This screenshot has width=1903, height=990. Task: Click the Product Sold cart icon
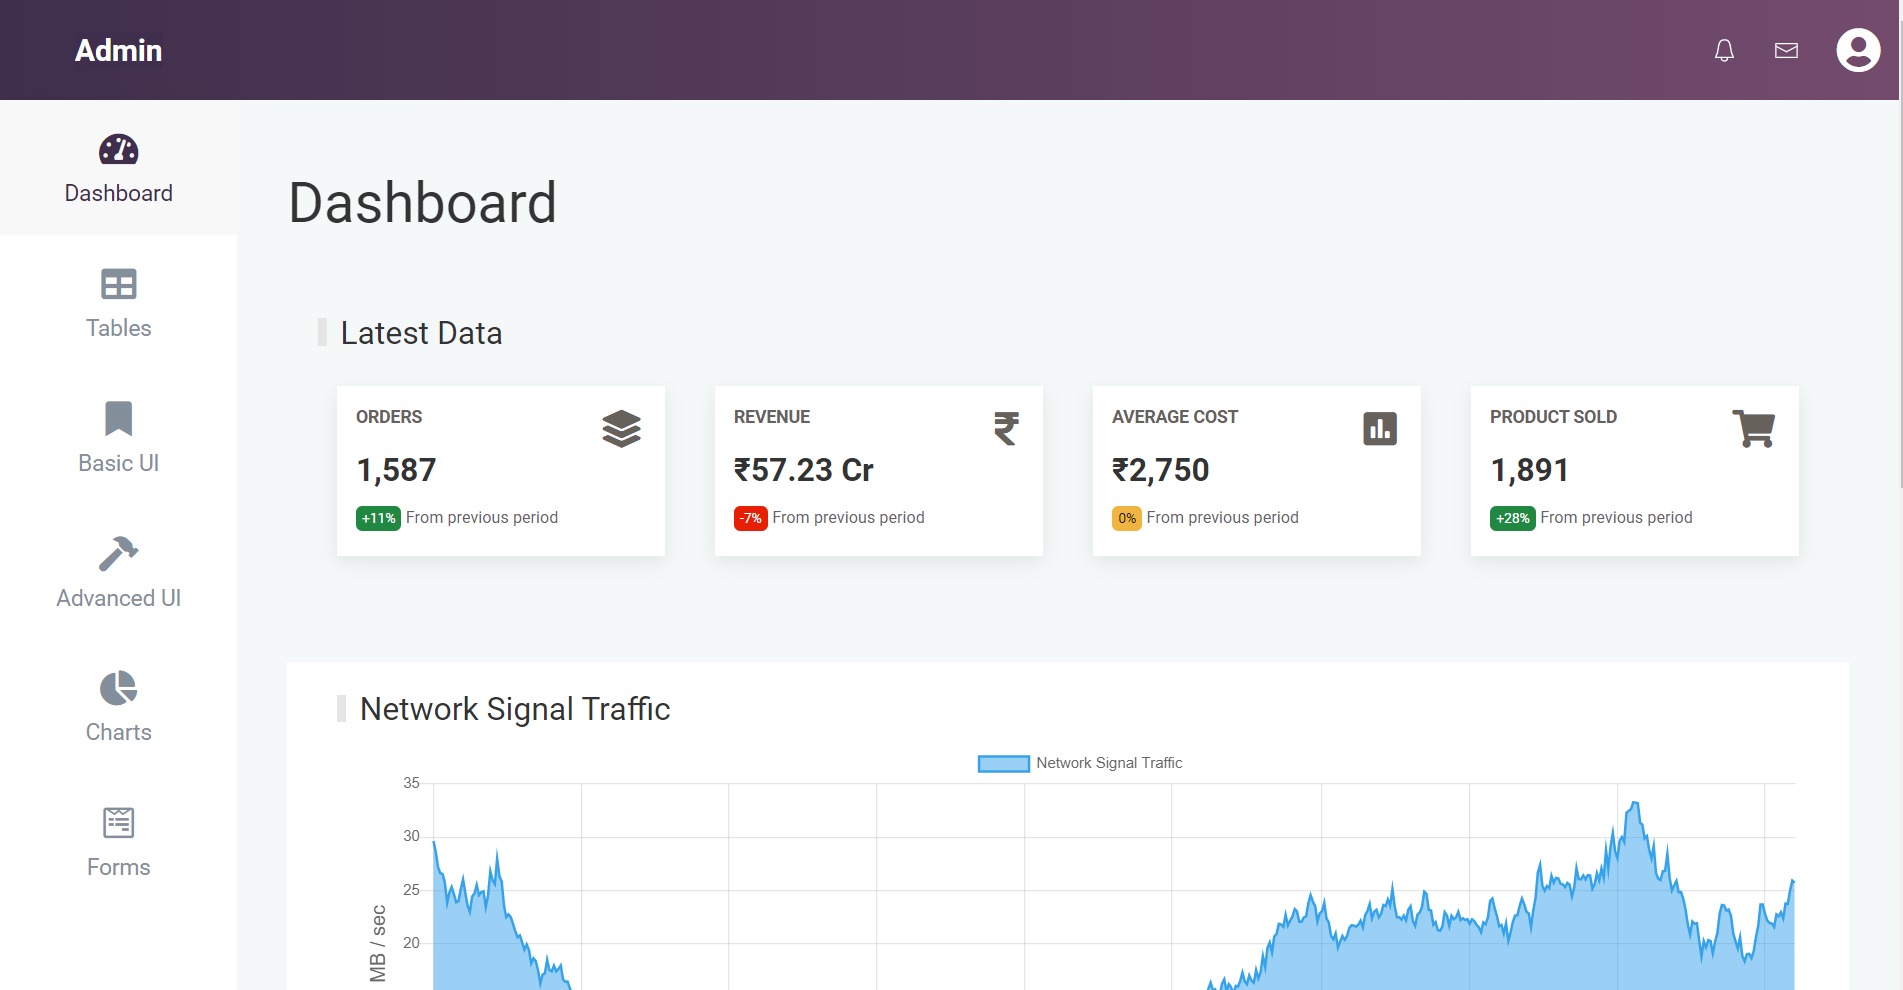tap(1753, 429)
